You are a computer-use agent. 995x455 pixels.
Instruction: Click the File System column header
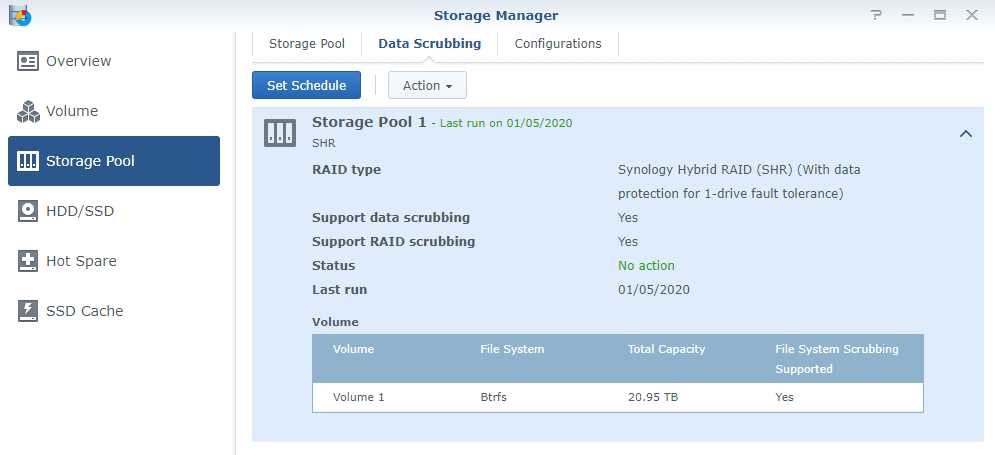point(512,349)
